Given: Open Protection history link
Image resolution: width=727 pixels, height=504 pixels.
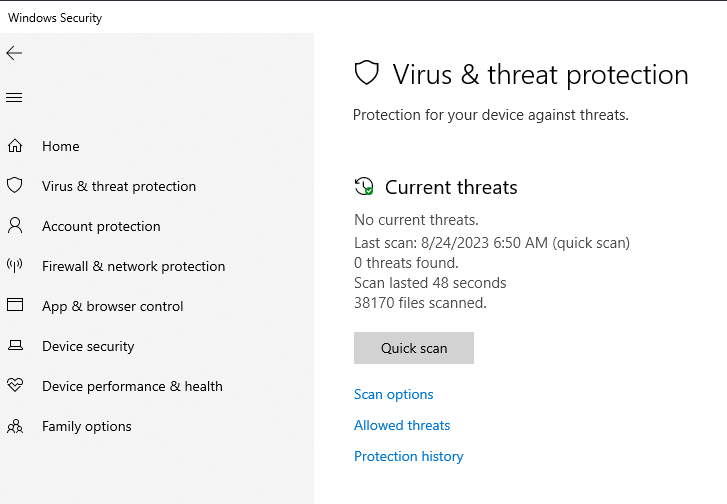Looking at the screenshot, I should point(409,456).
